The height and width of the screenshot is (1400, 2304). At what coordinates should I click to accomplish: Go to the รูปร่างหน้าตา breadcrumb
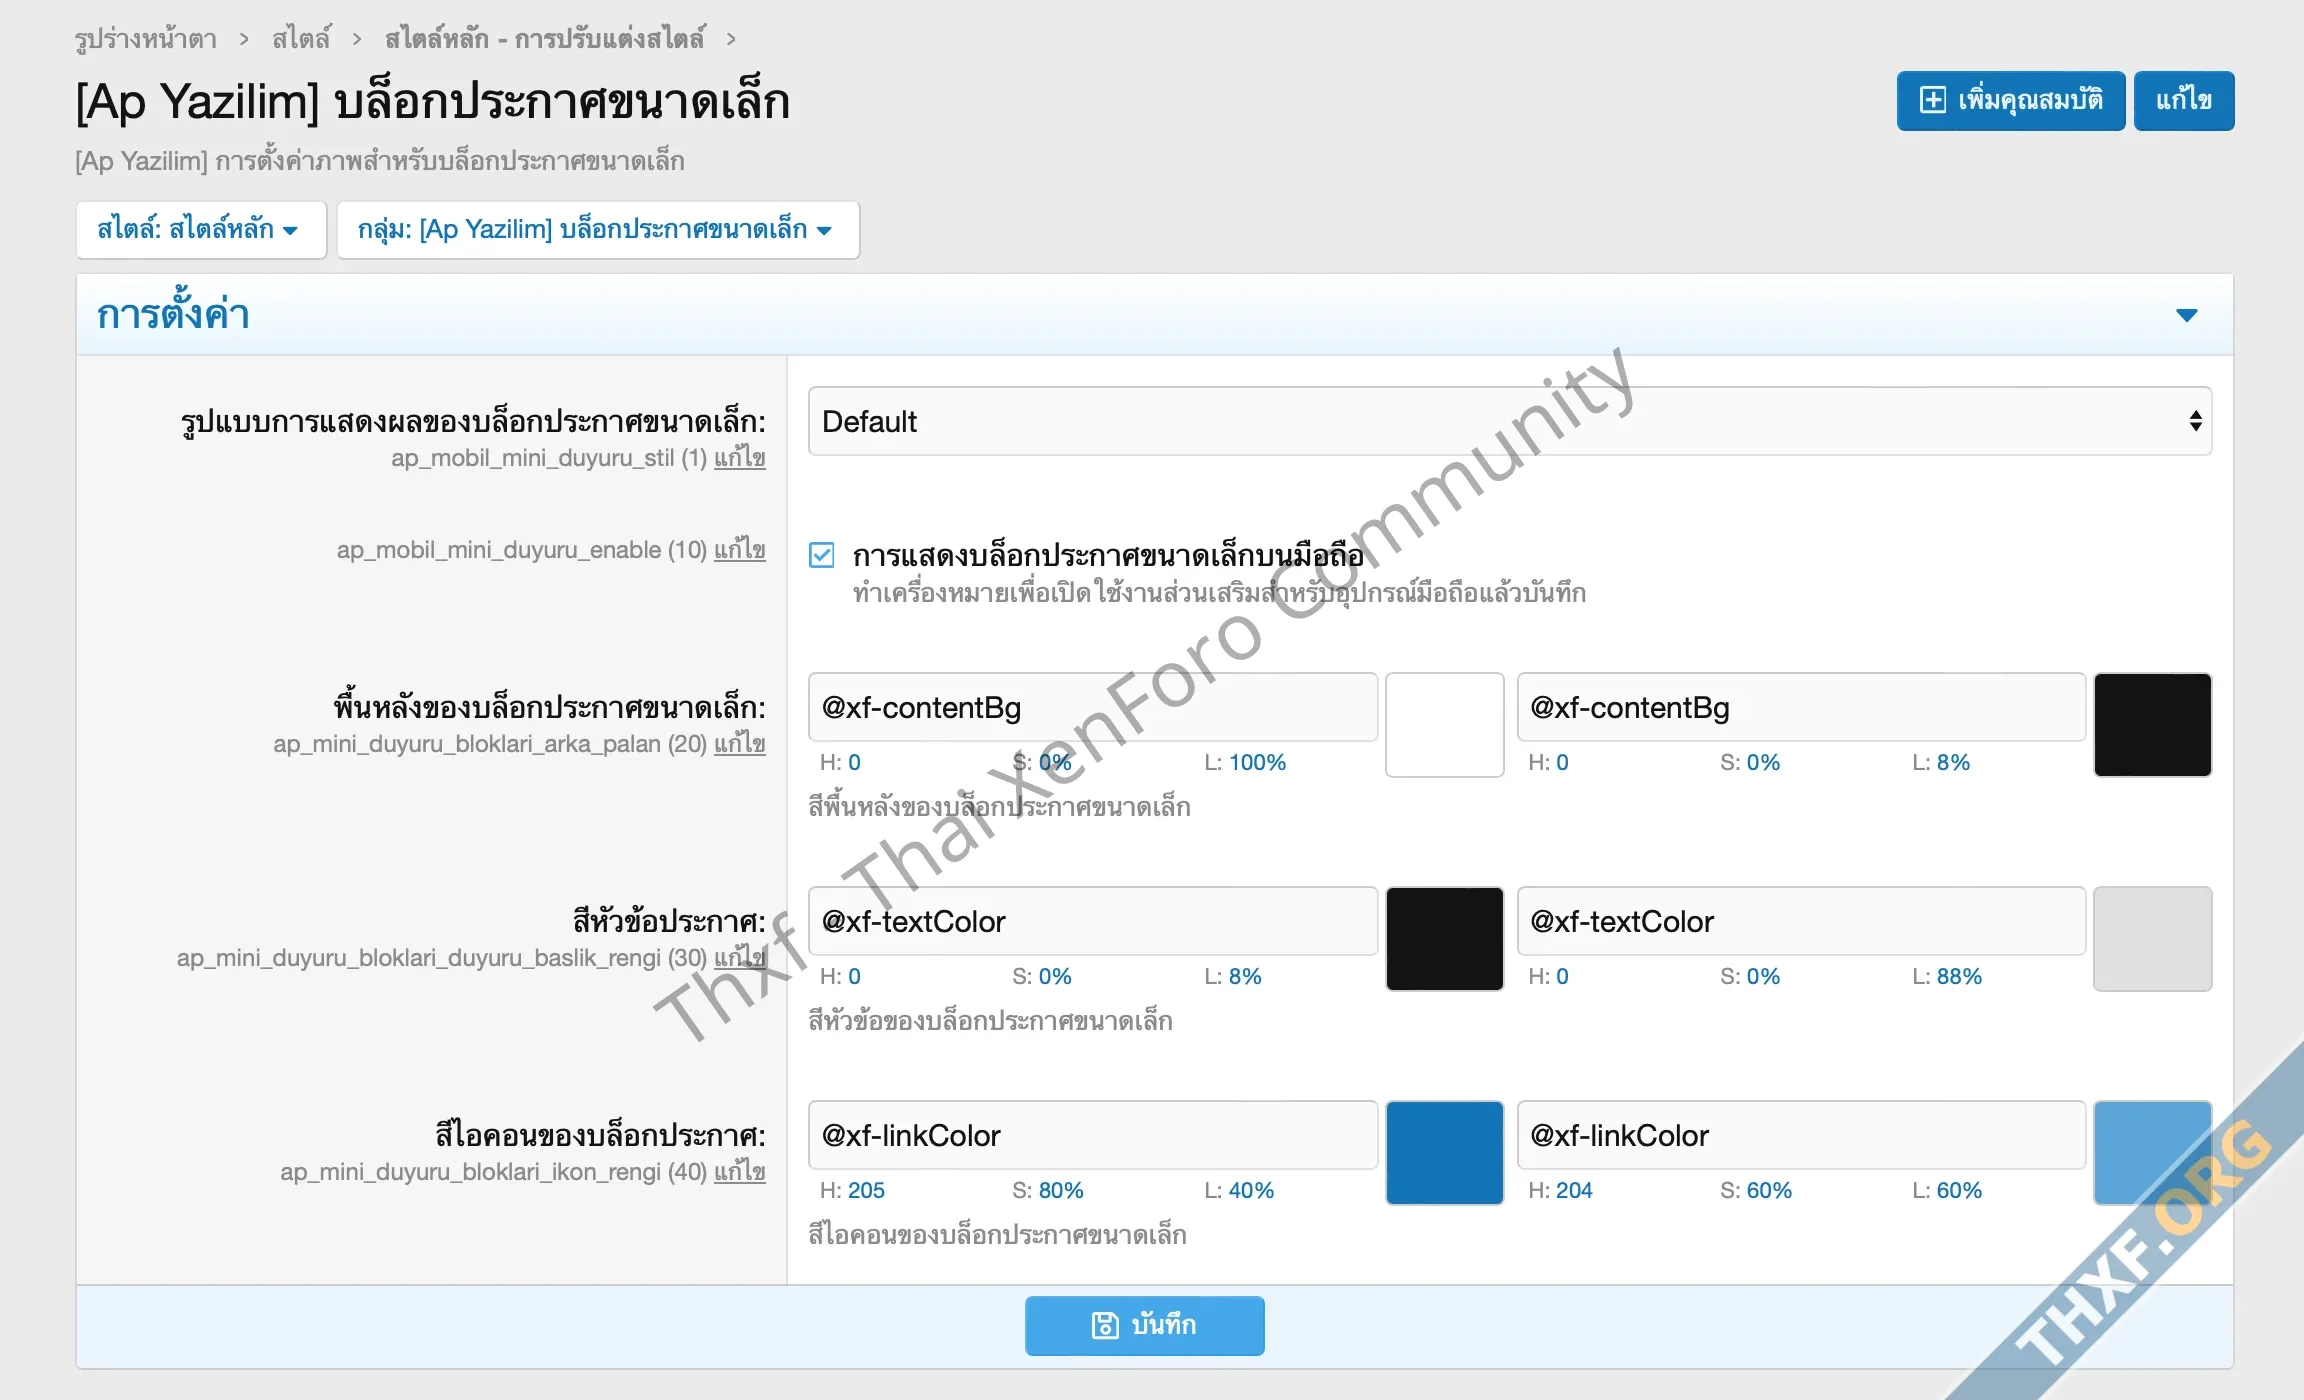click(x=146, y=39)
